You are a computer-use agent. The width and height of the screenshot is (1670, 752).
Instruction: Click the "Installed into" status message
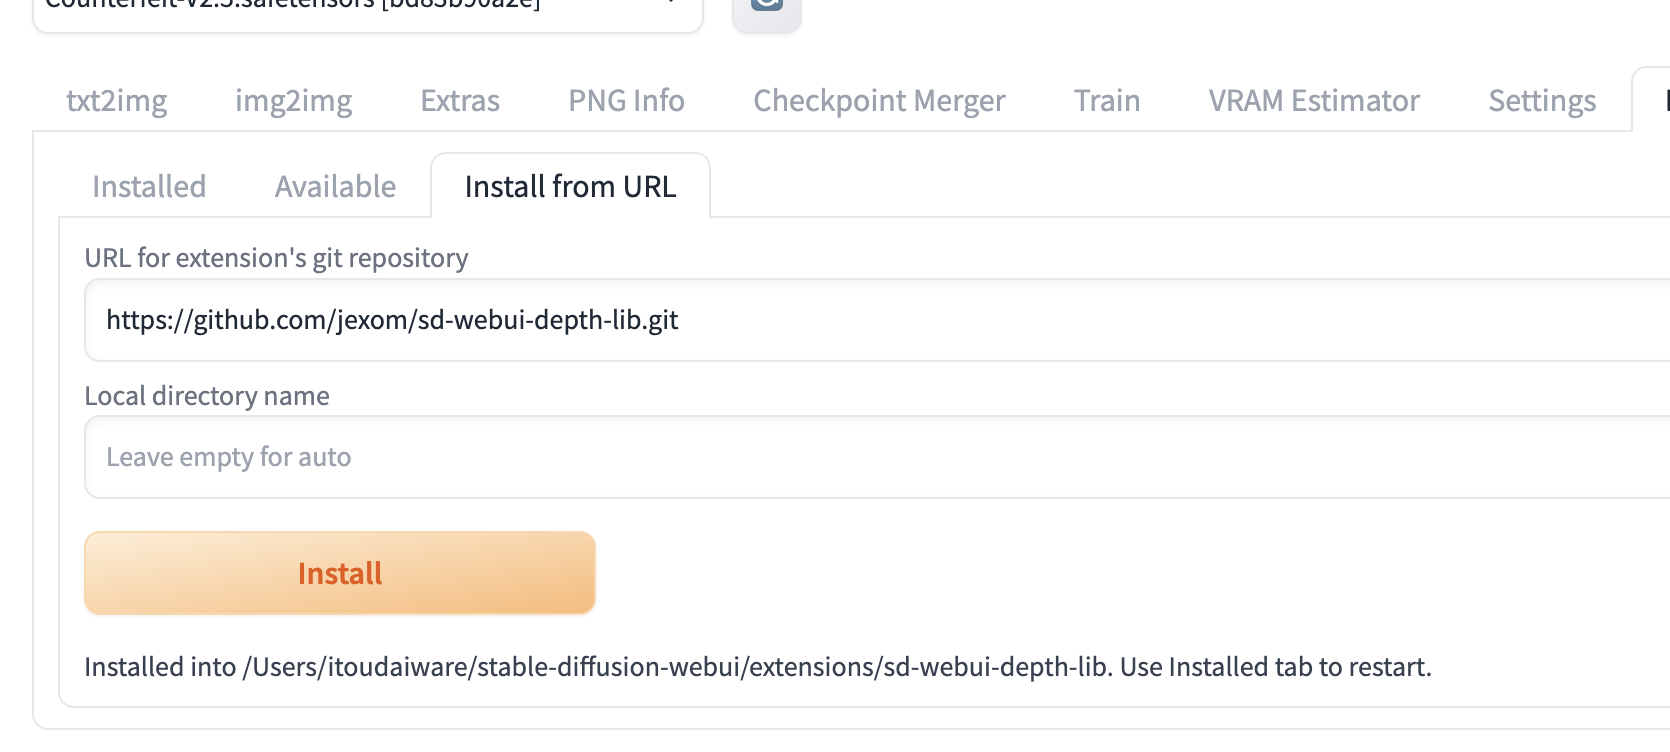point(757,667)
